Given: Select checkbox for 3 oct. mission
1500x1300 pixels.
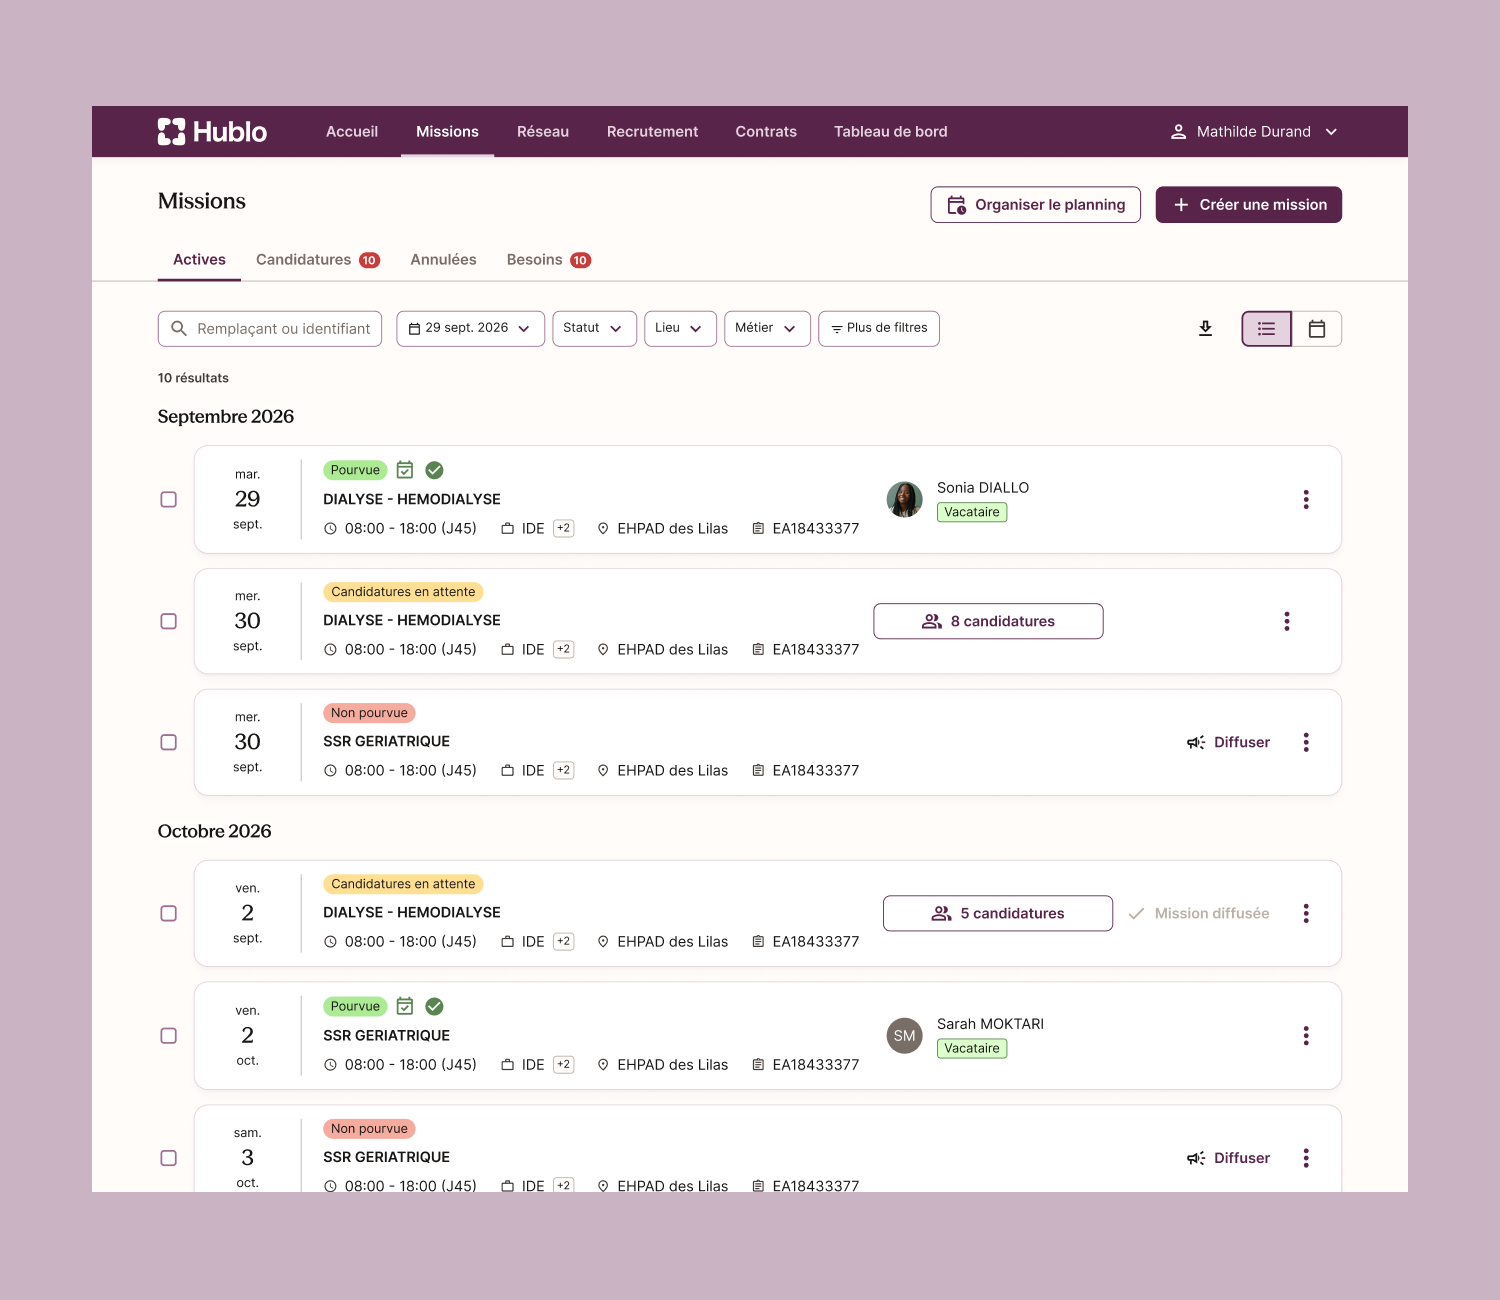Looking at the screenshot, I should coord(169,1158).
